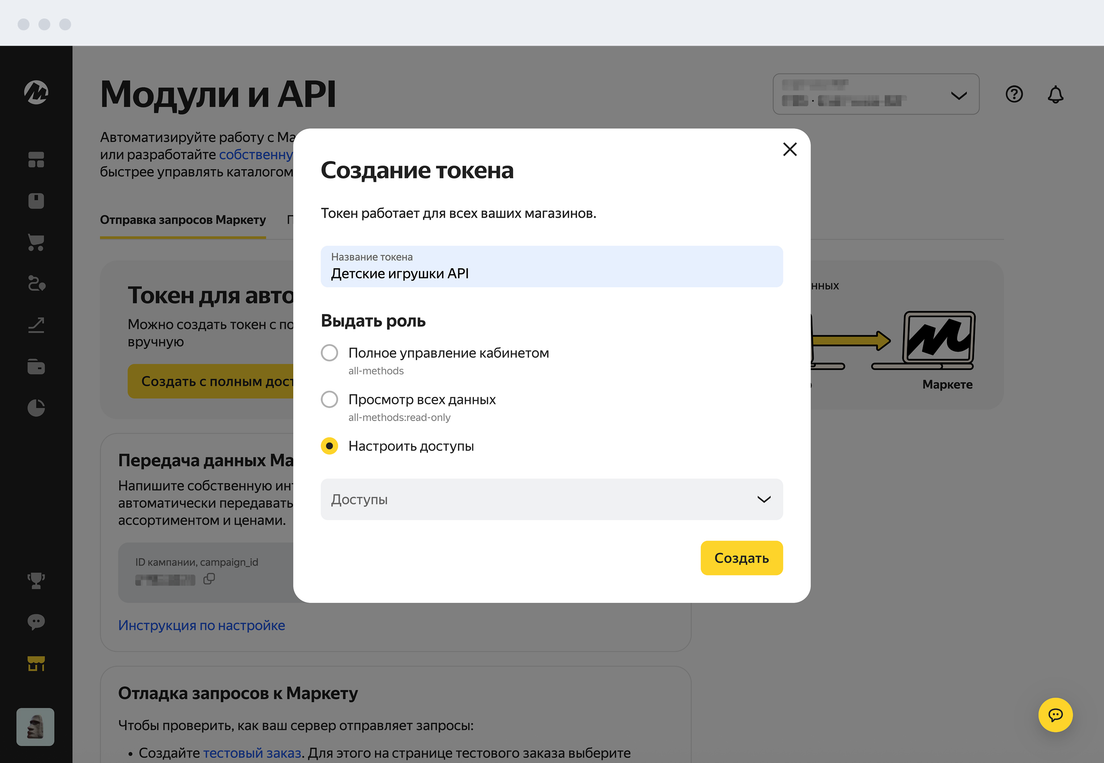Switch to 'Отправка запросов Маркету' tab
Image resolution: width=1104 pixels, height=763 pixels.
tap(183, 220)
